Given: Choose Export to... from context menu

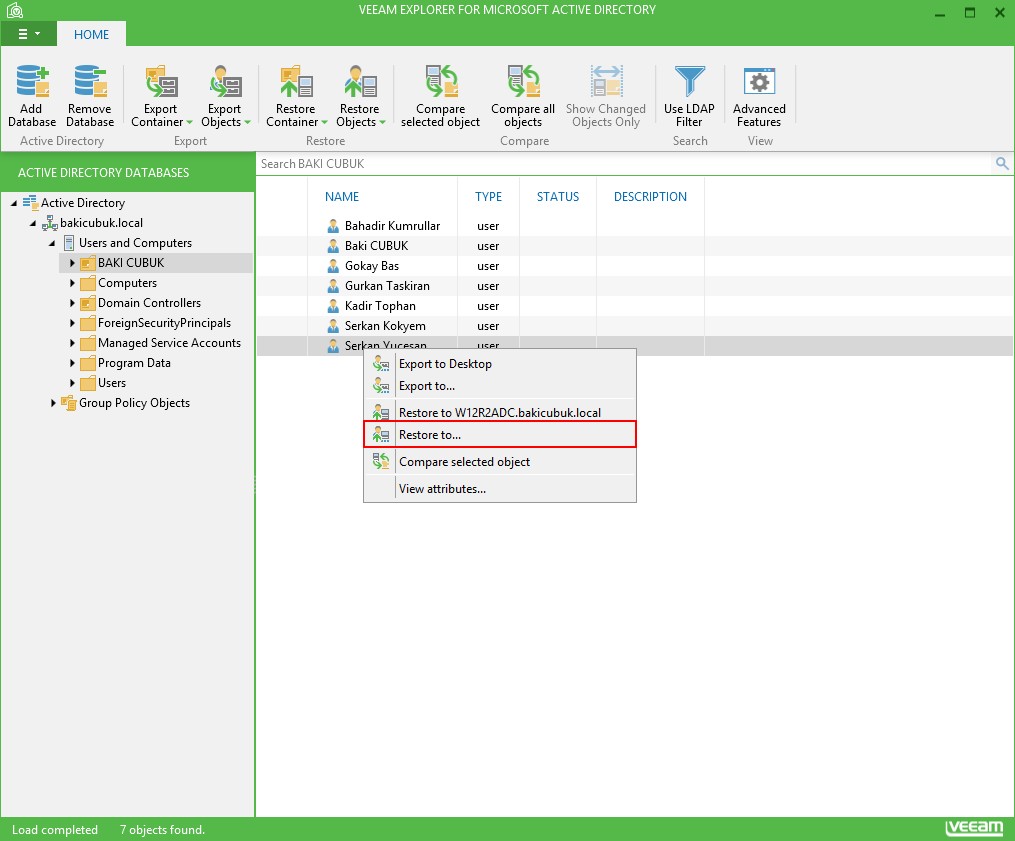Looking at the screenshot, I should (500, 386).
